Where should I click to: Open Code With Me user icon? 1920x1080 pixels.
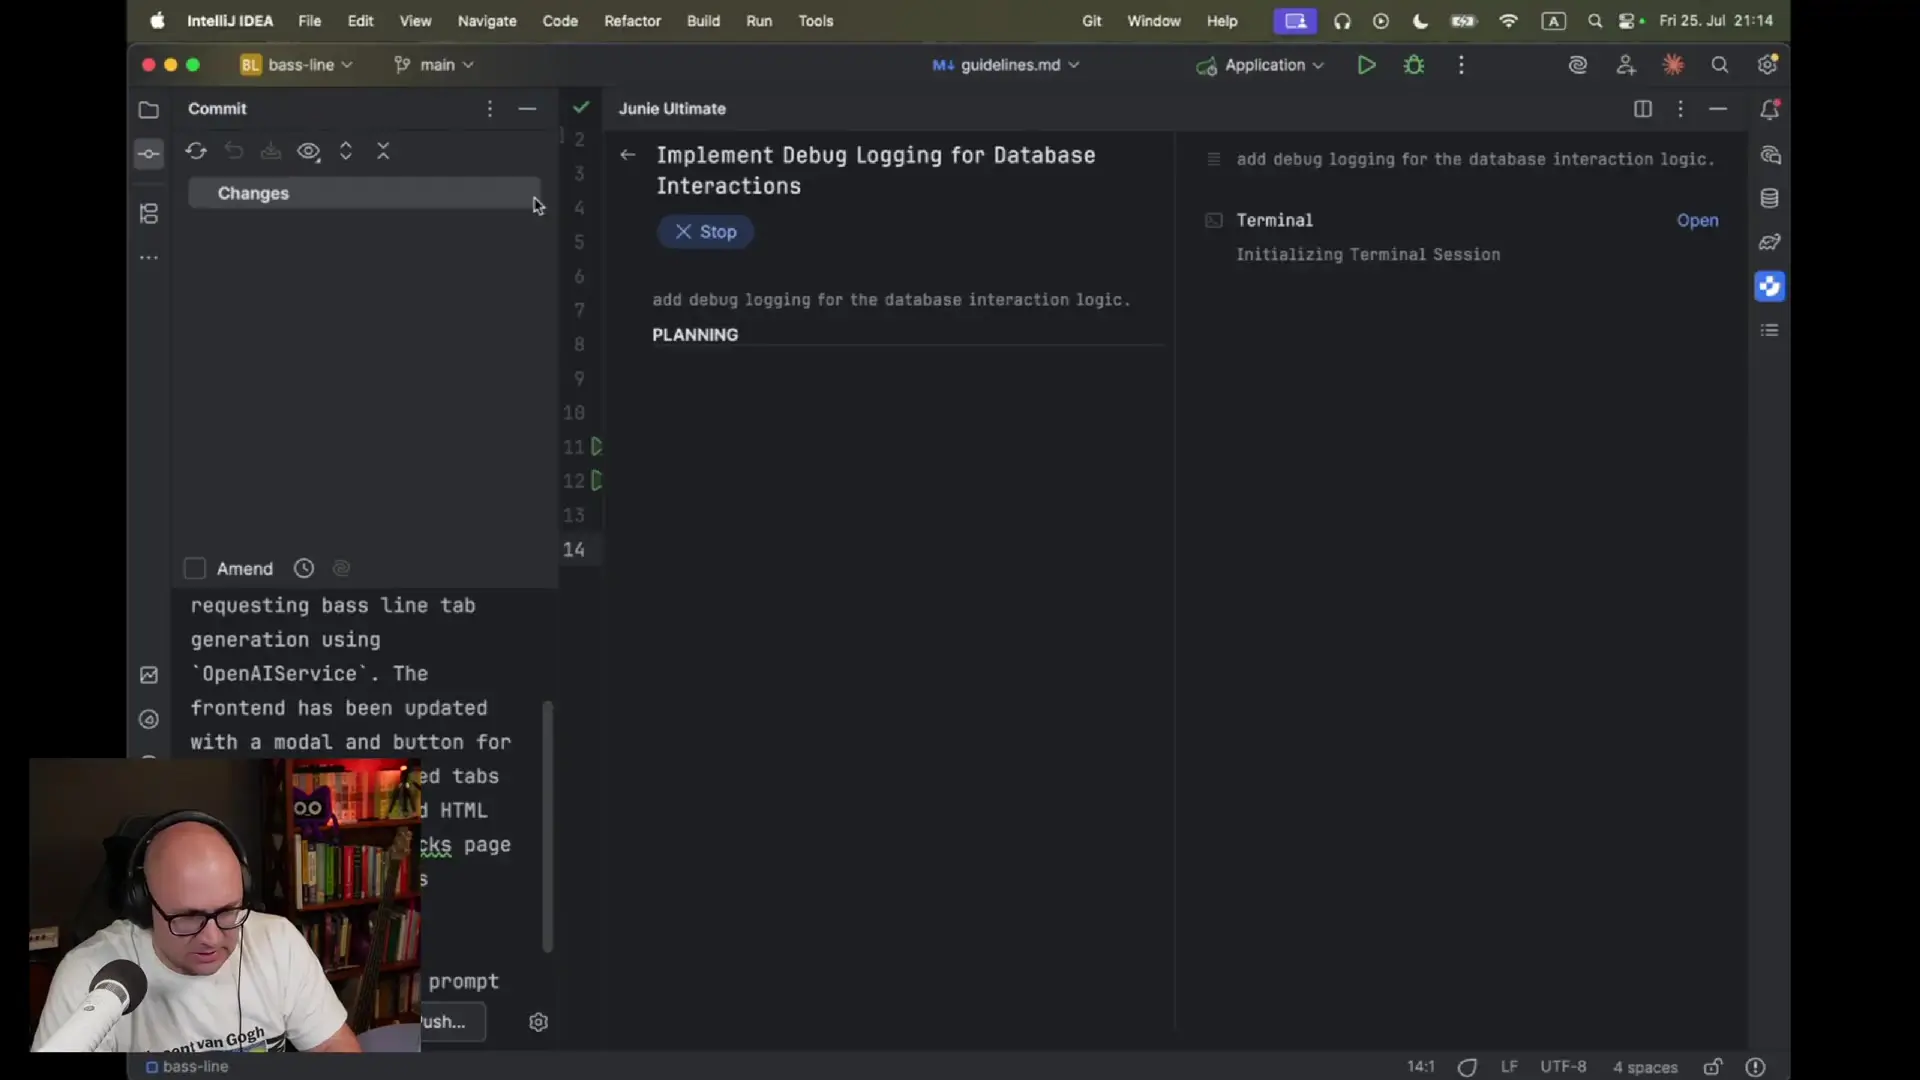coord(1626,65)
